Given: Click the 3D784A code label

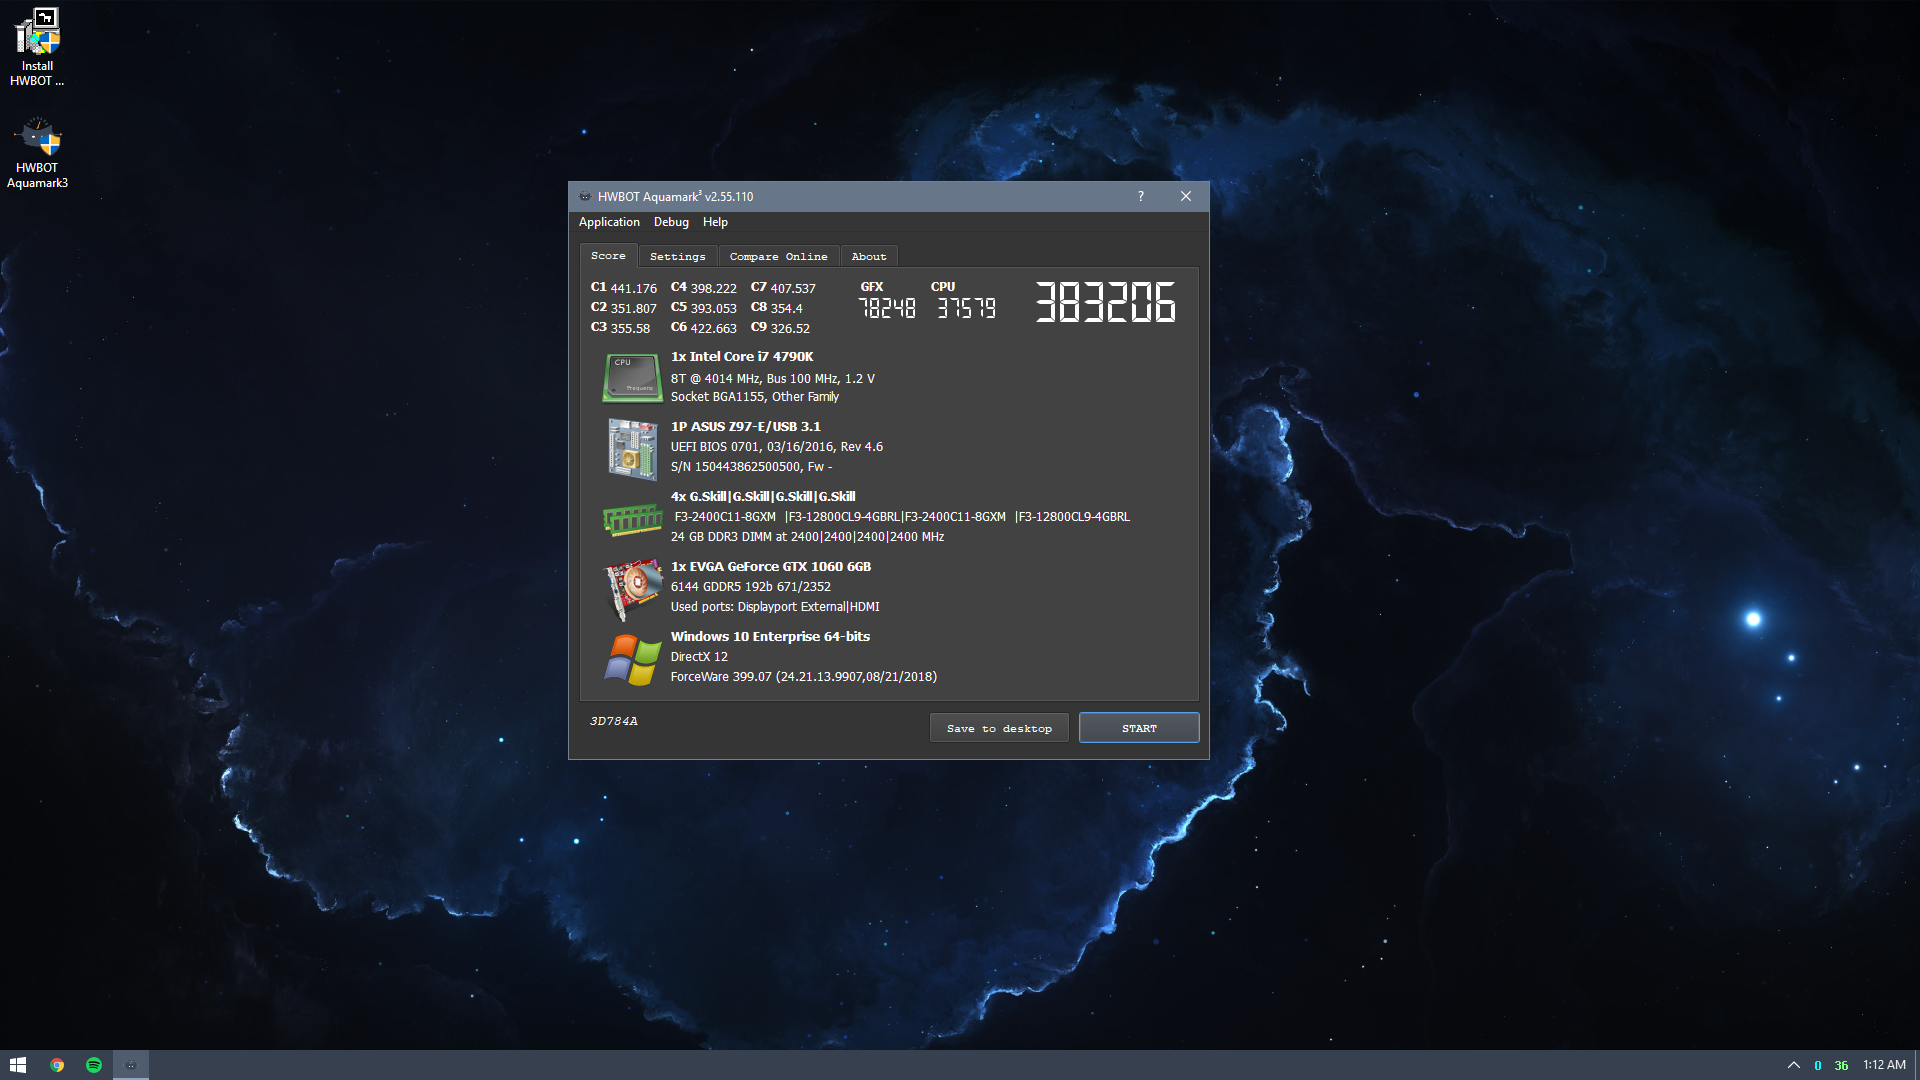Looking at the screenshot, I should tap(613, 721).
